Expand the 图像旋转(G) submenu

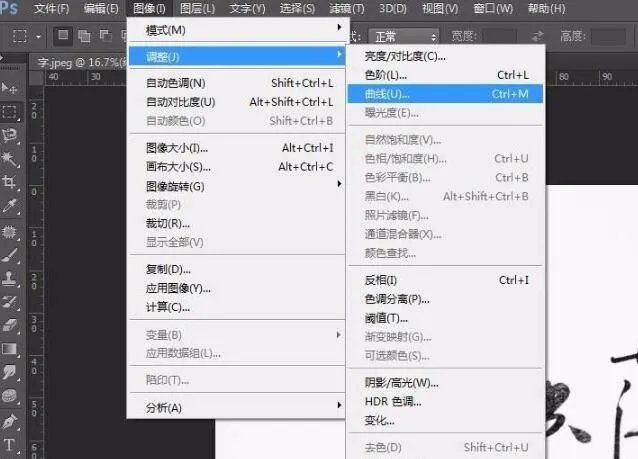click(237, 186)
